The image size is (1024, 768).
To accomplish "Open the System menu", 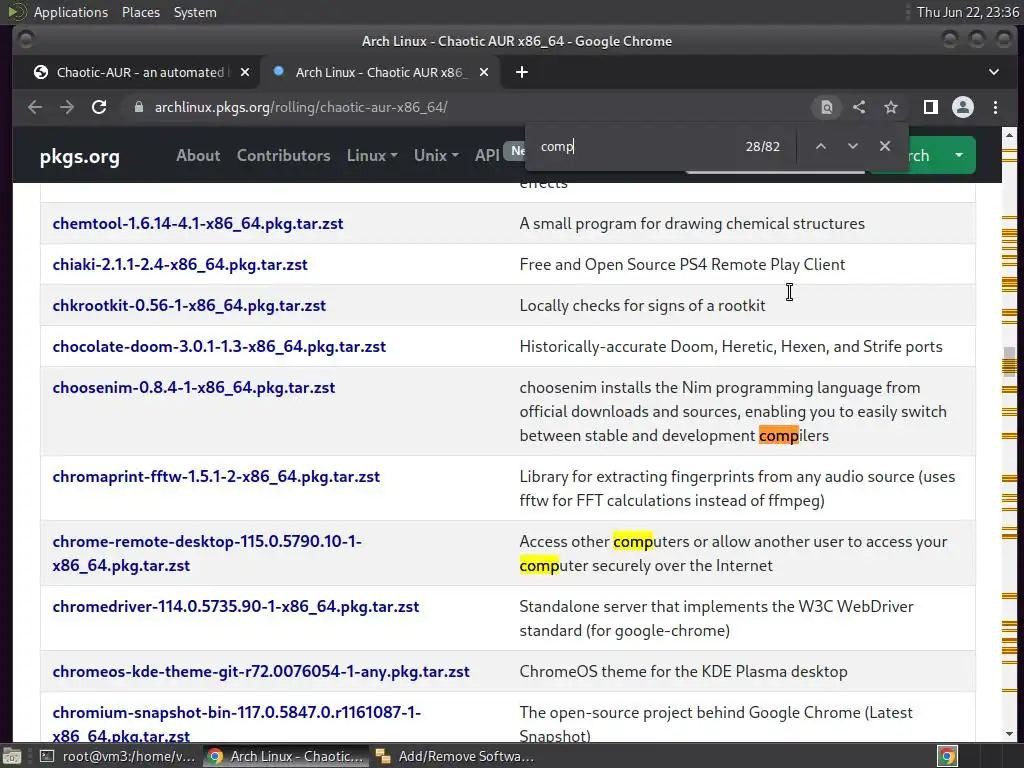I will click(195, 12).
